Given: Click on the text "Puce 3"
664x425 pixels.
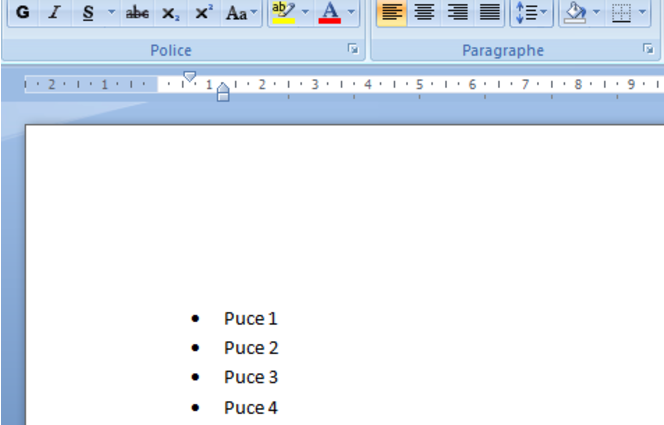Looking at the screenshot, I should 251,377.
